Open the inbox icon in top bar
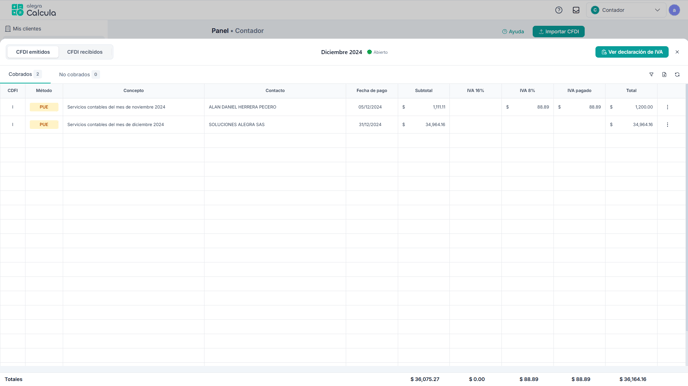The width and height of the screenshot is (688, 386). pos(576,10)
